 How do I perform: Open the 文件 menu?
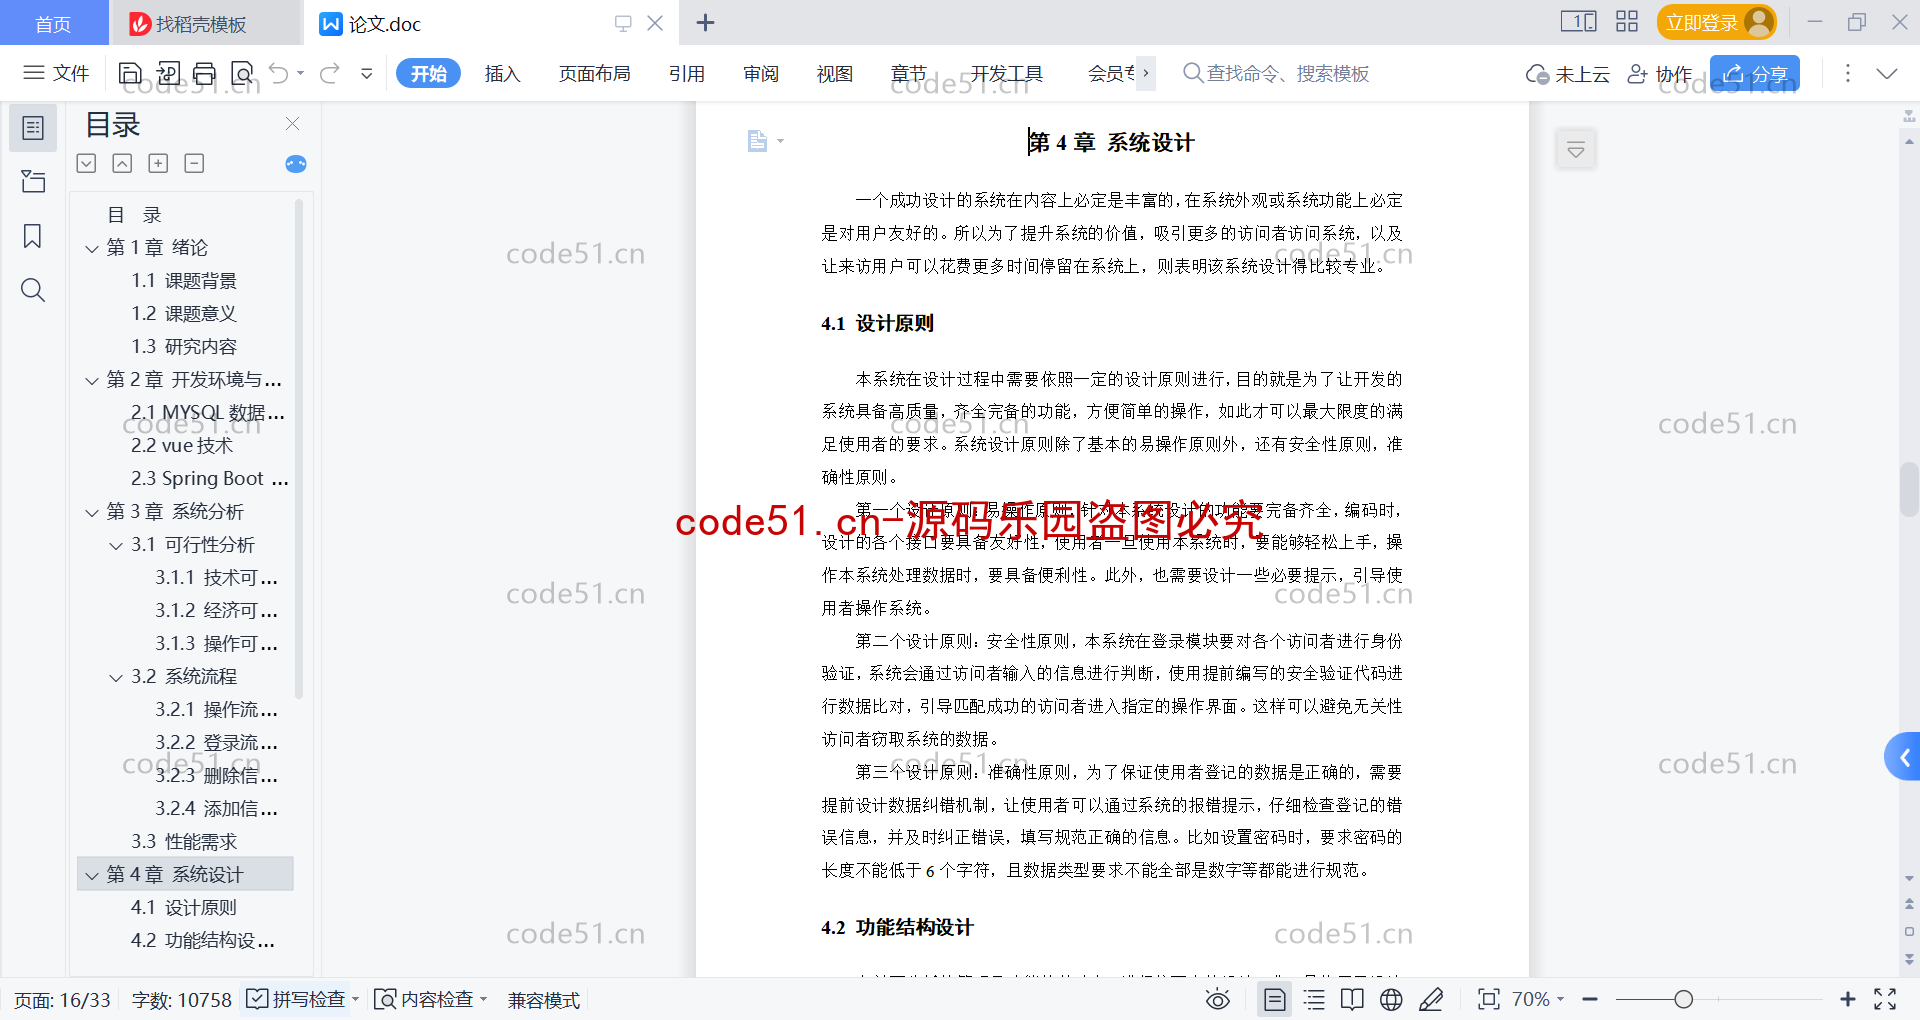pyautogui.click(x=56, y=73)
